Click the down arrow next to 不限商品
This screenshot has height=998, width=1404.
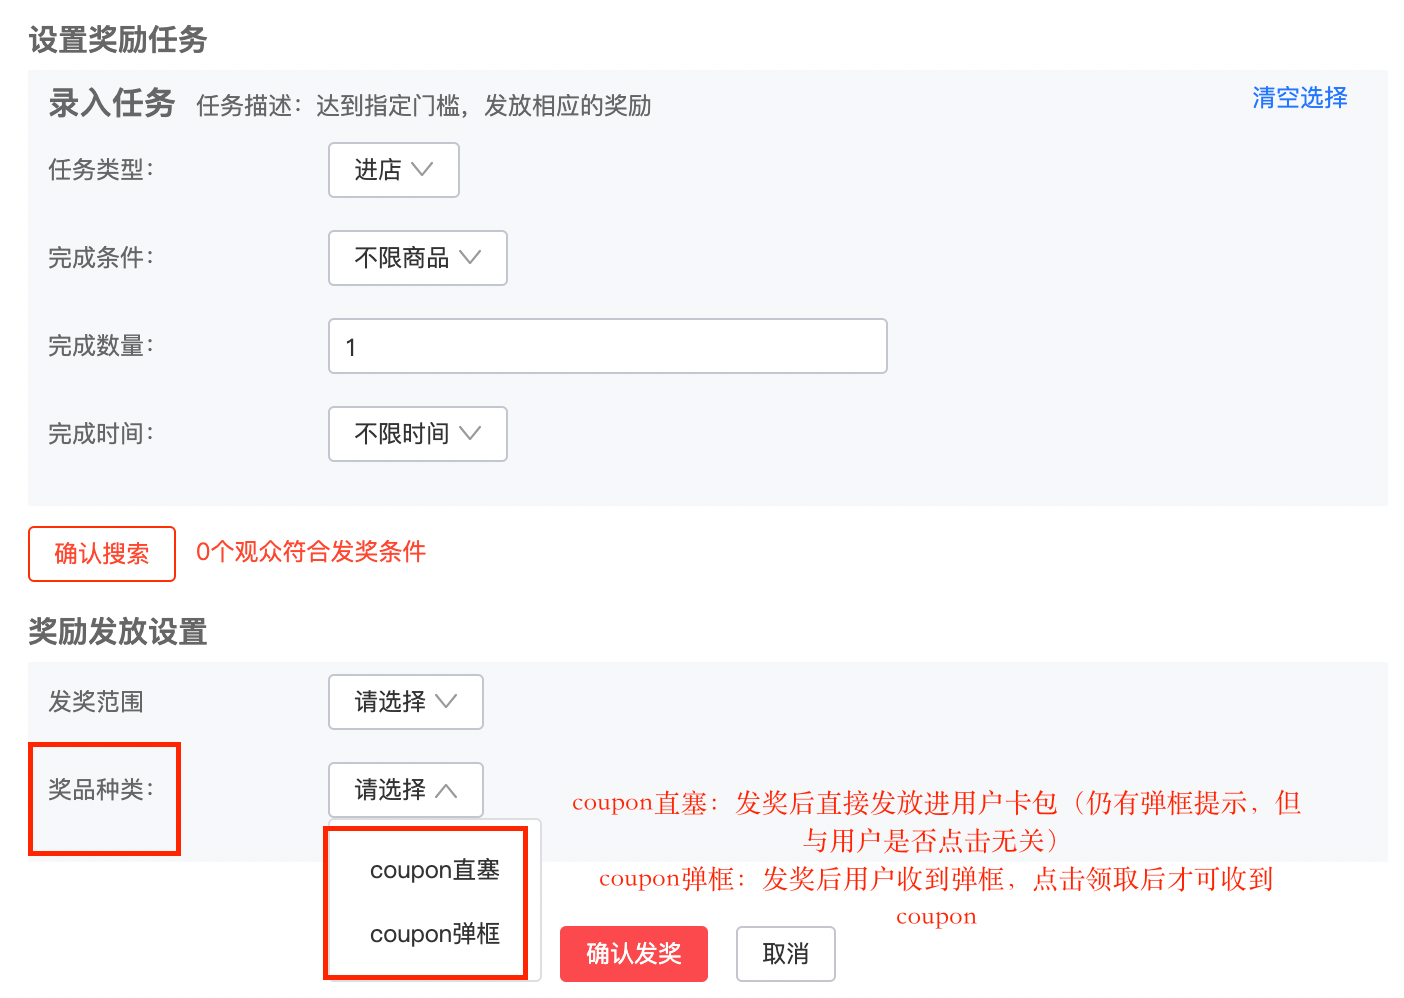tap(470, 258)
